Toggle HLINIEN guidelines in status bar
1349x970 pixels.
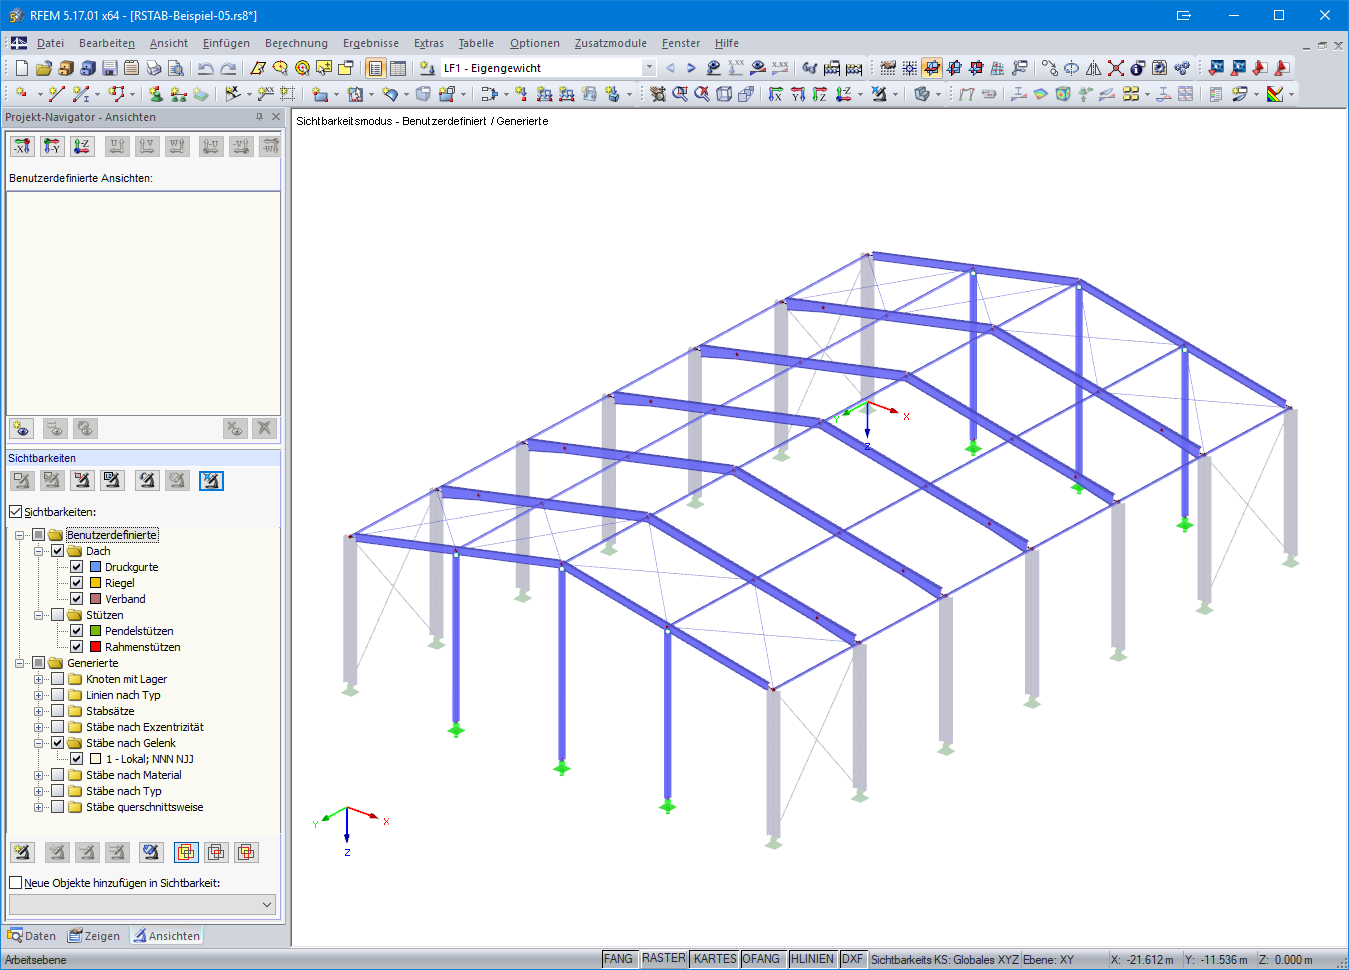point(812,959)
